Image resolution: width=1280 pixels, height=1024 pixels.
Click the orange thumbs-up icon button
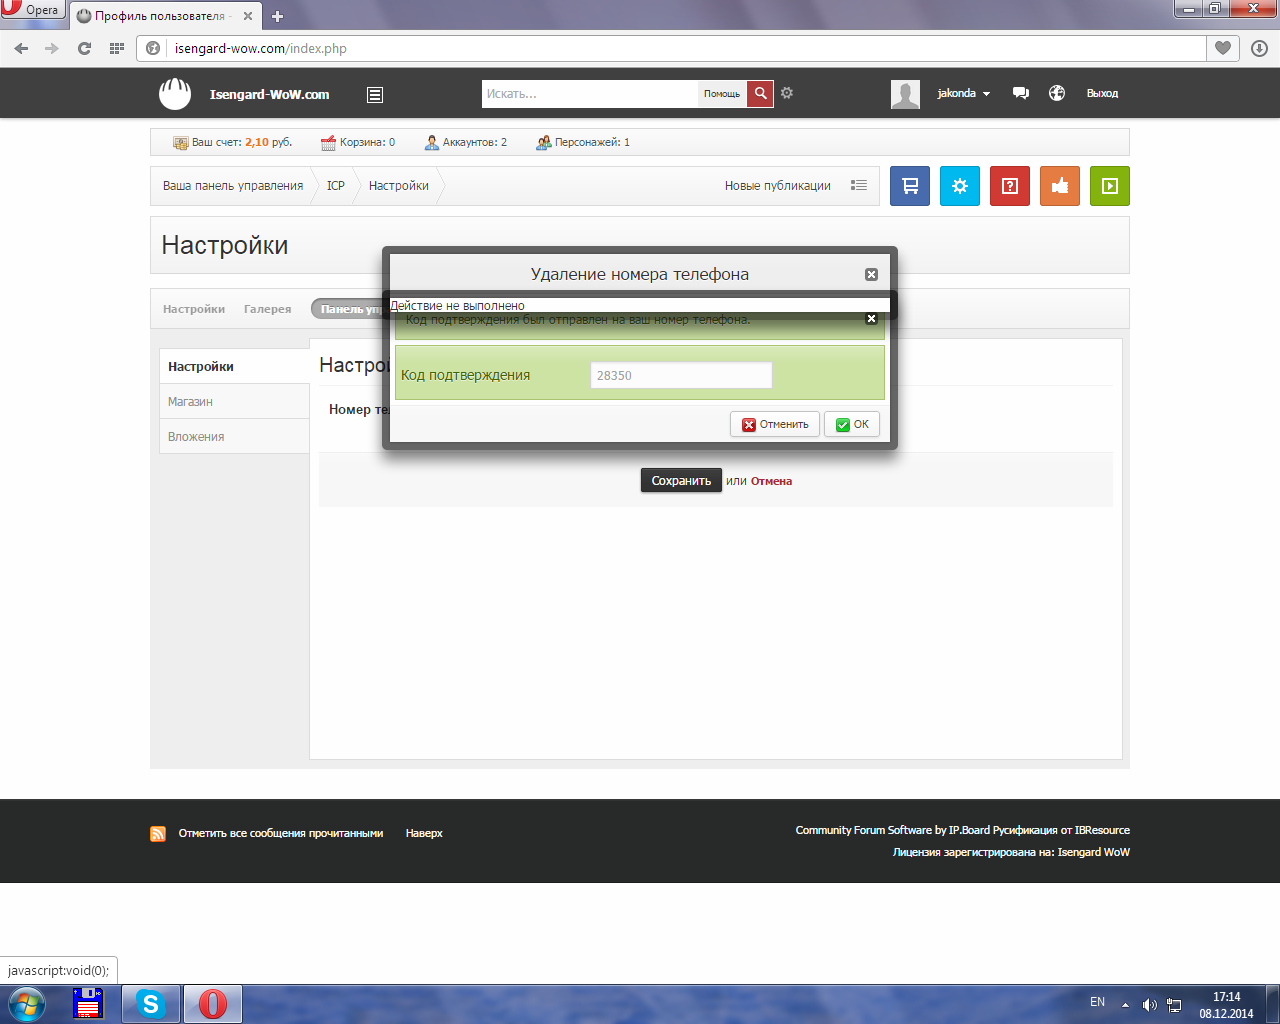pos(1059,186)
